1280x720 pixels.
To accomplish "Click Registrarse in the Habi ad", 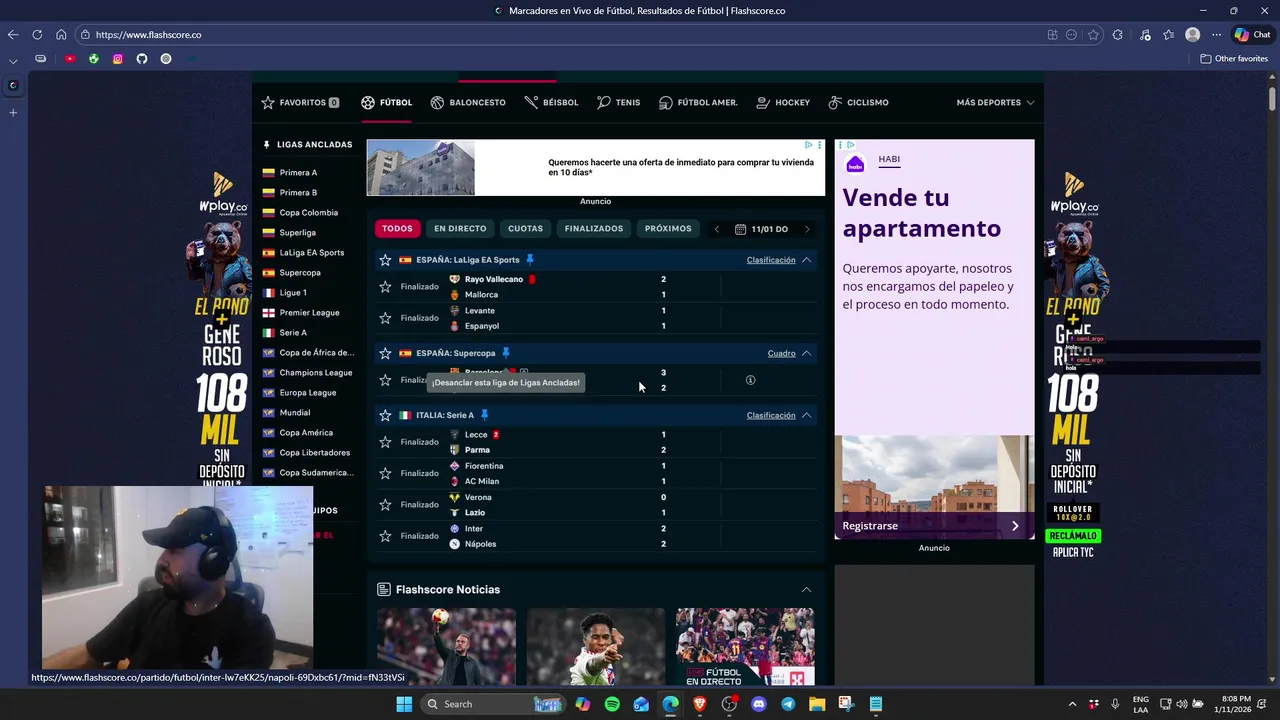I will 934,526.
